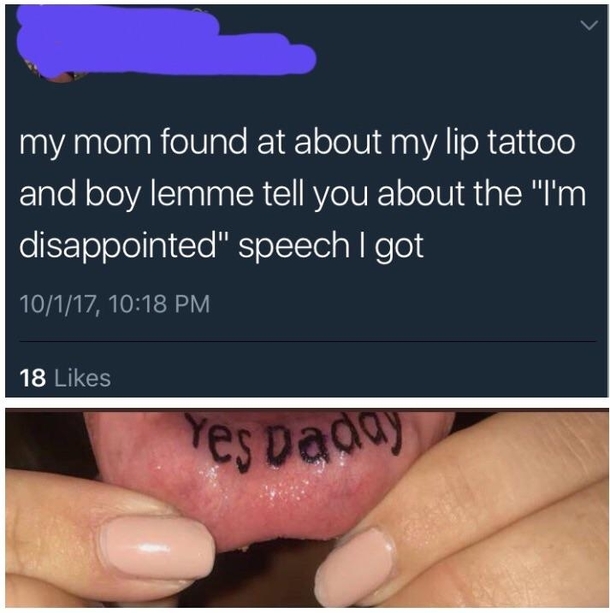Click the '10:18 PM' time text
Image resolution: width=610 pixels, height=613 pixels.
tap(160, 304)
